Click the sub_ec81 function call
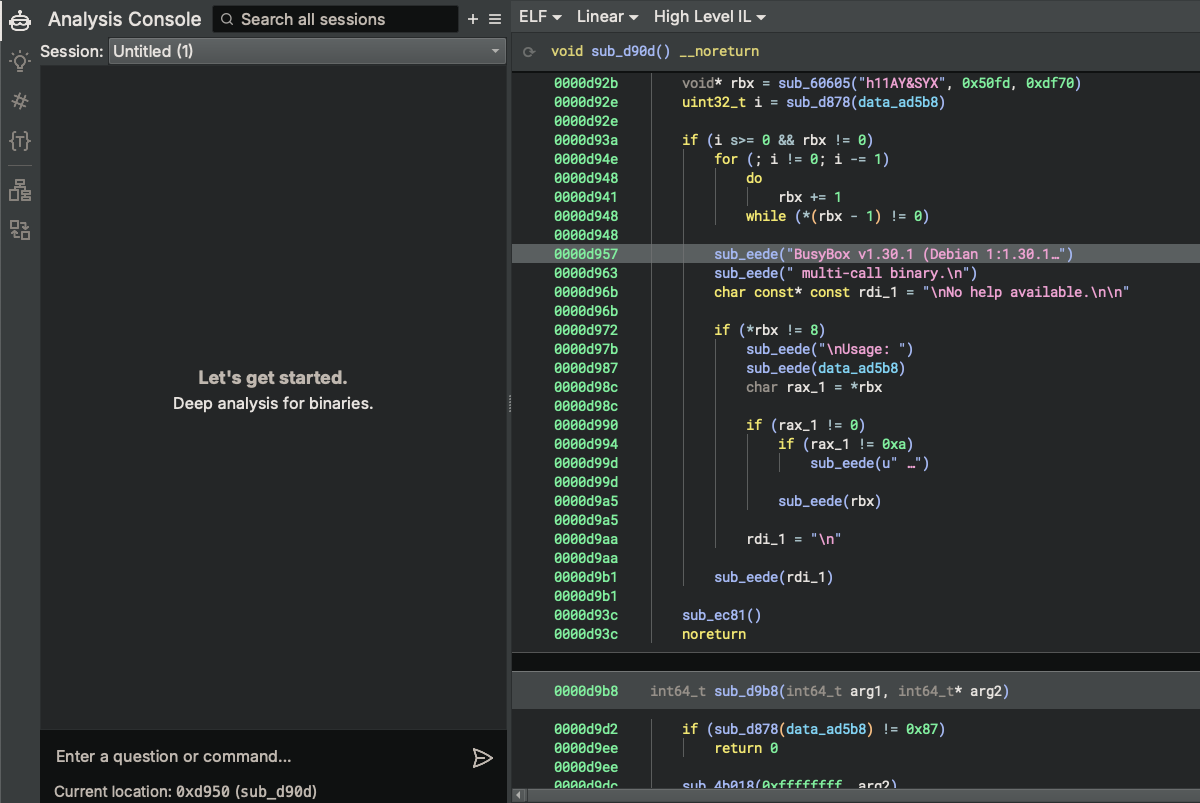This screenshot has height=803, width=1200. pyautogui.click(x=714, y=615)
